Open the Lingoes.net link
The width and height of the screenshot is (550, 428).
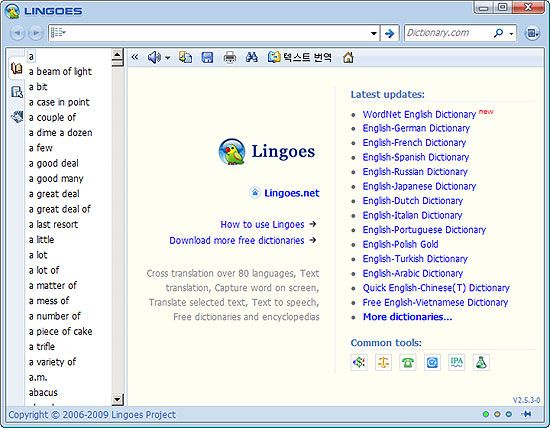click(291, 193)
